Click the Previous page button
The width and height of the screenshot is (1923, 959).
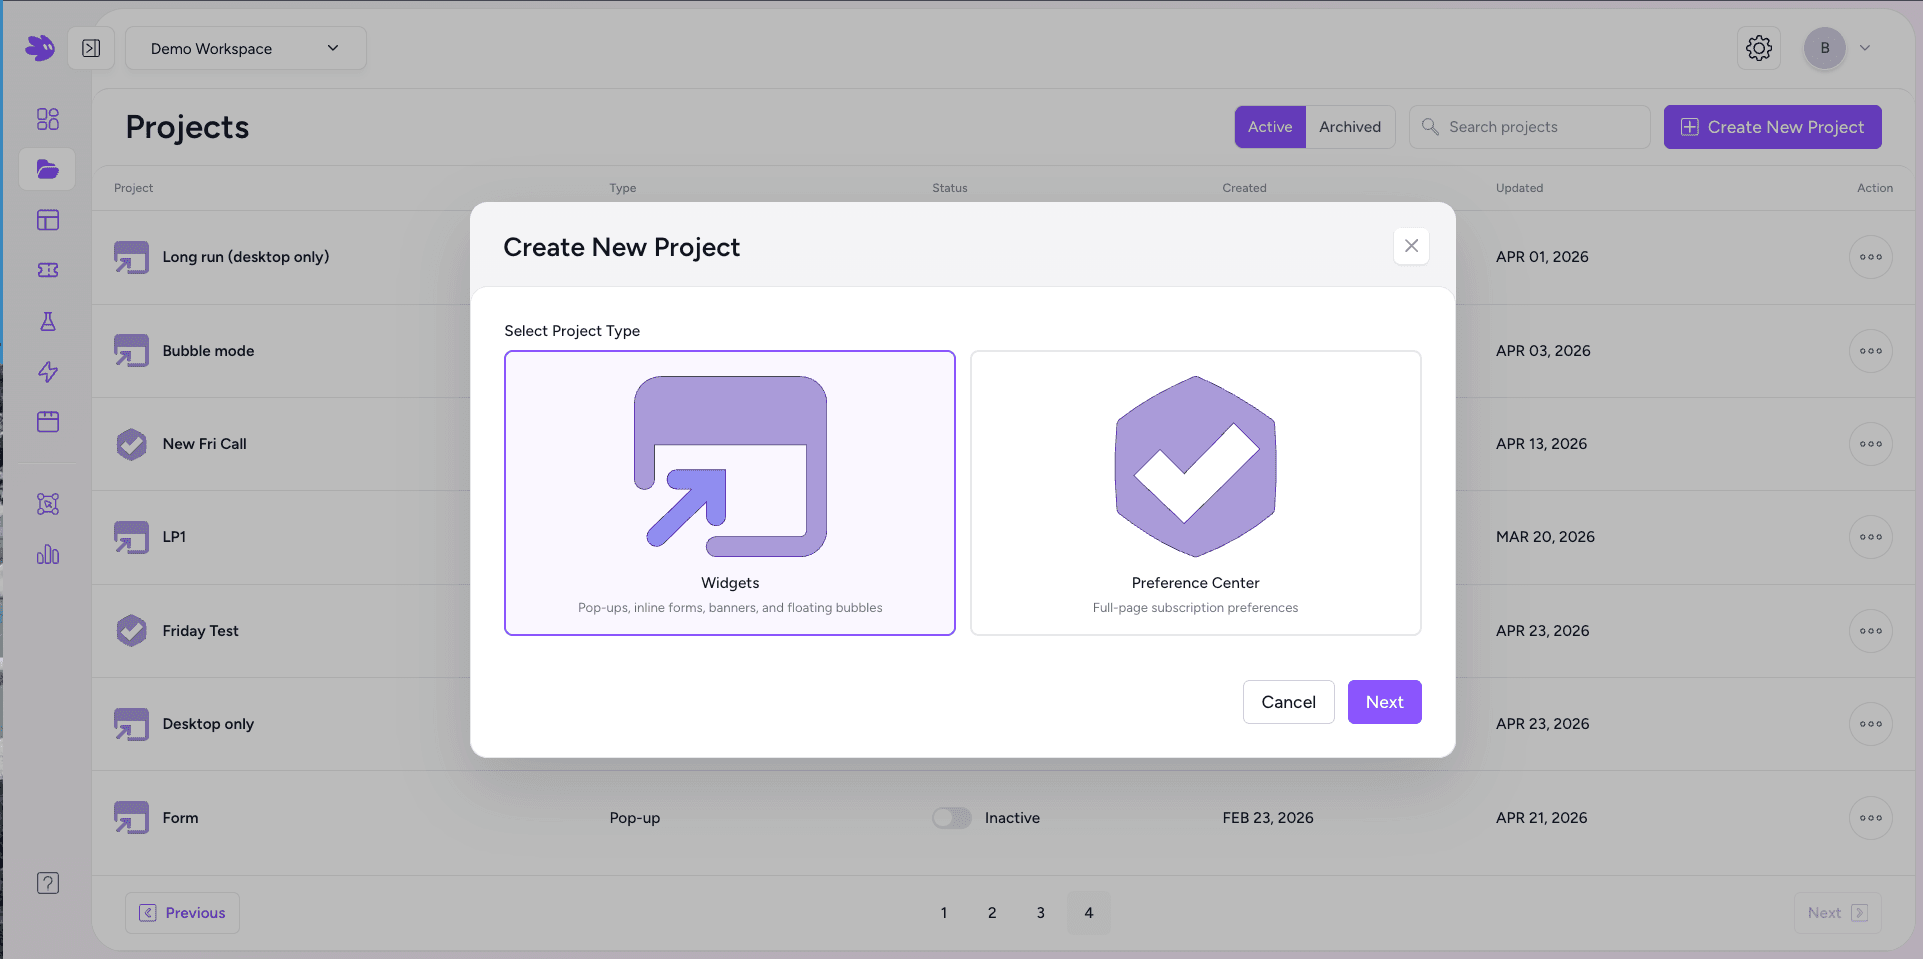coord(182,913)
